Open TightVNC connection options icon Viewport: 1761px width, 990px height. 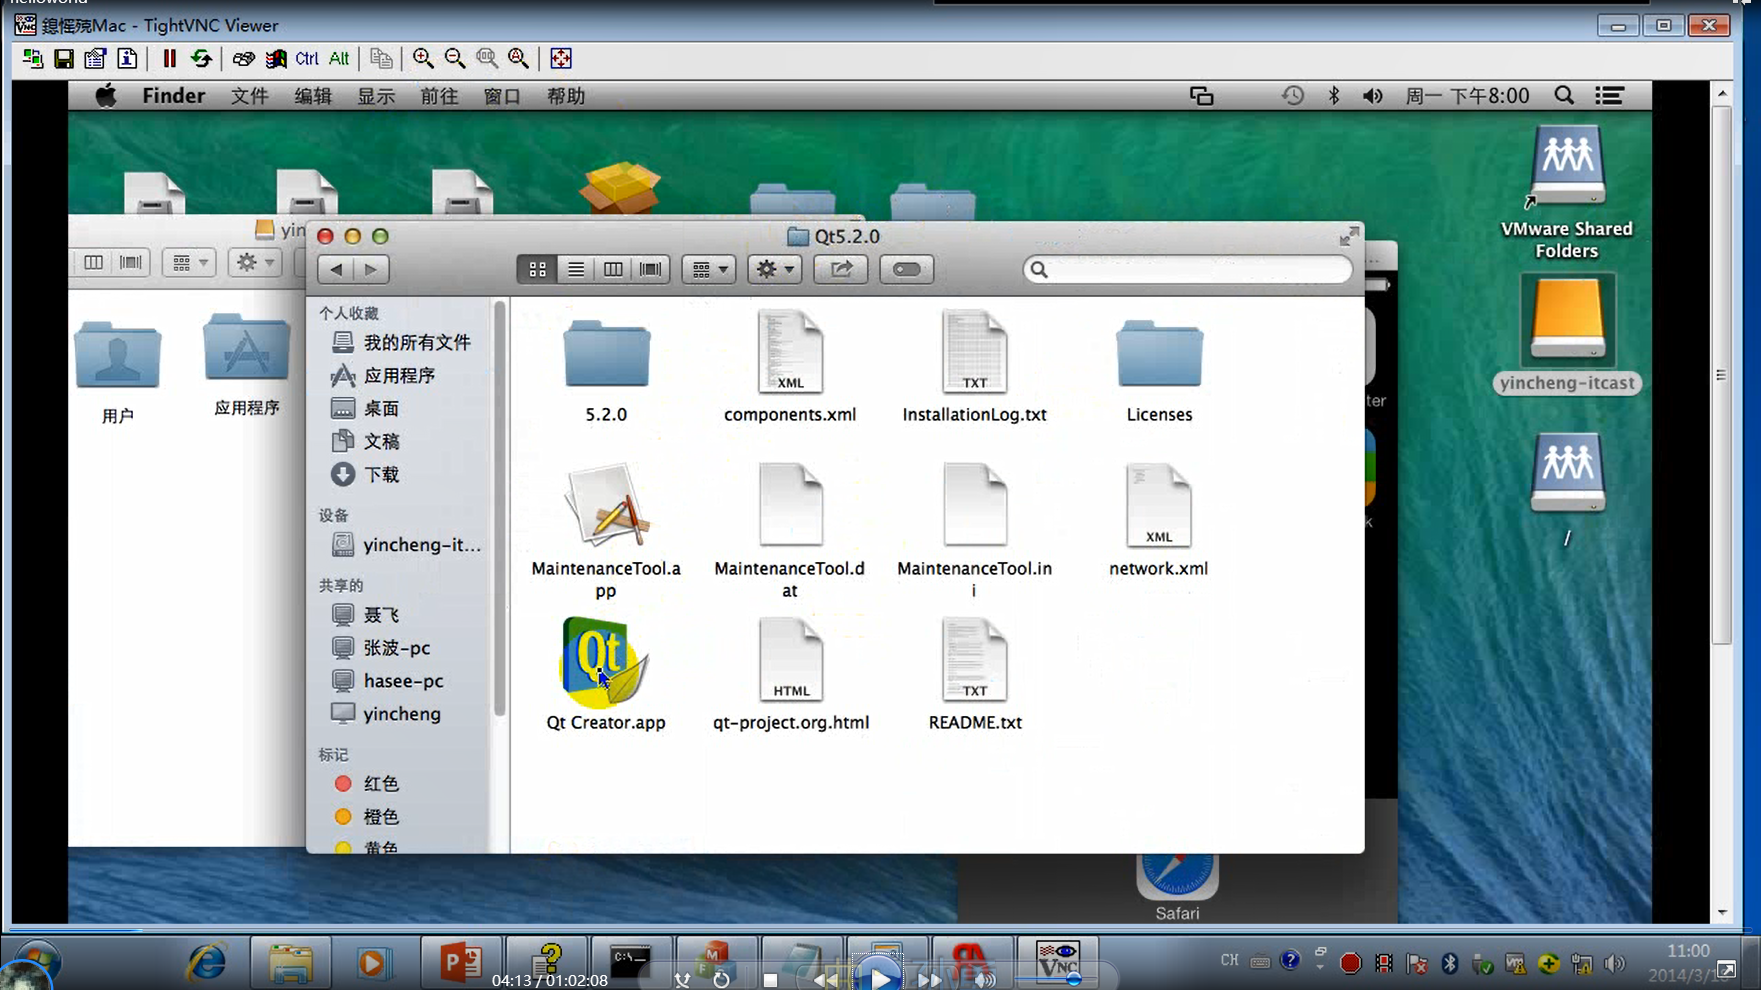95,58
